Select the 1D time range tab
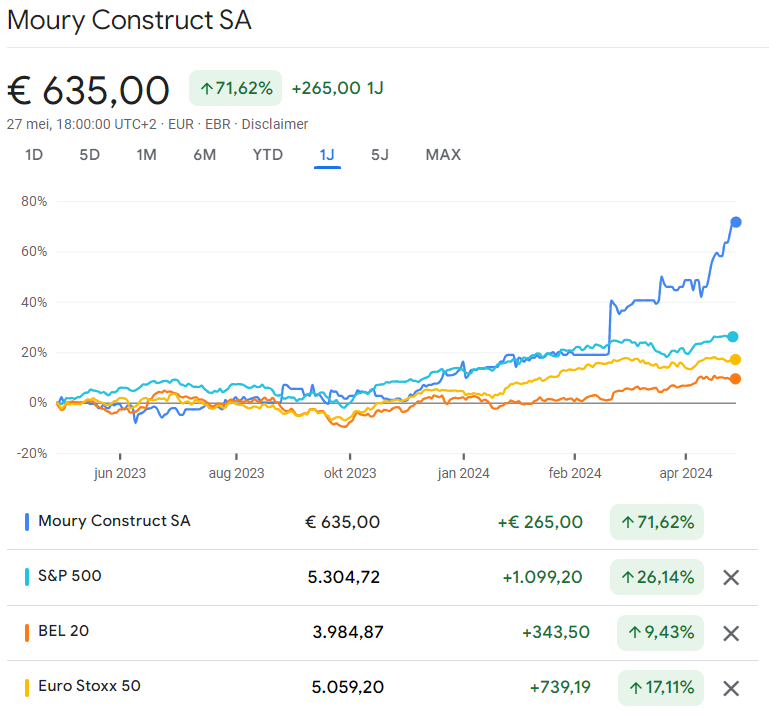The image size is (769, 711). pyautogui.click(x=34, y=155)
